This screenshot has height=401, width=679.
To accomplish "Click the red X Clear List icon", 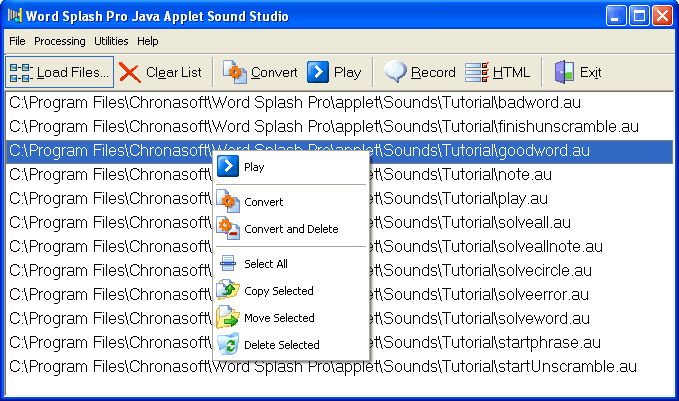I will coord(130,72).
